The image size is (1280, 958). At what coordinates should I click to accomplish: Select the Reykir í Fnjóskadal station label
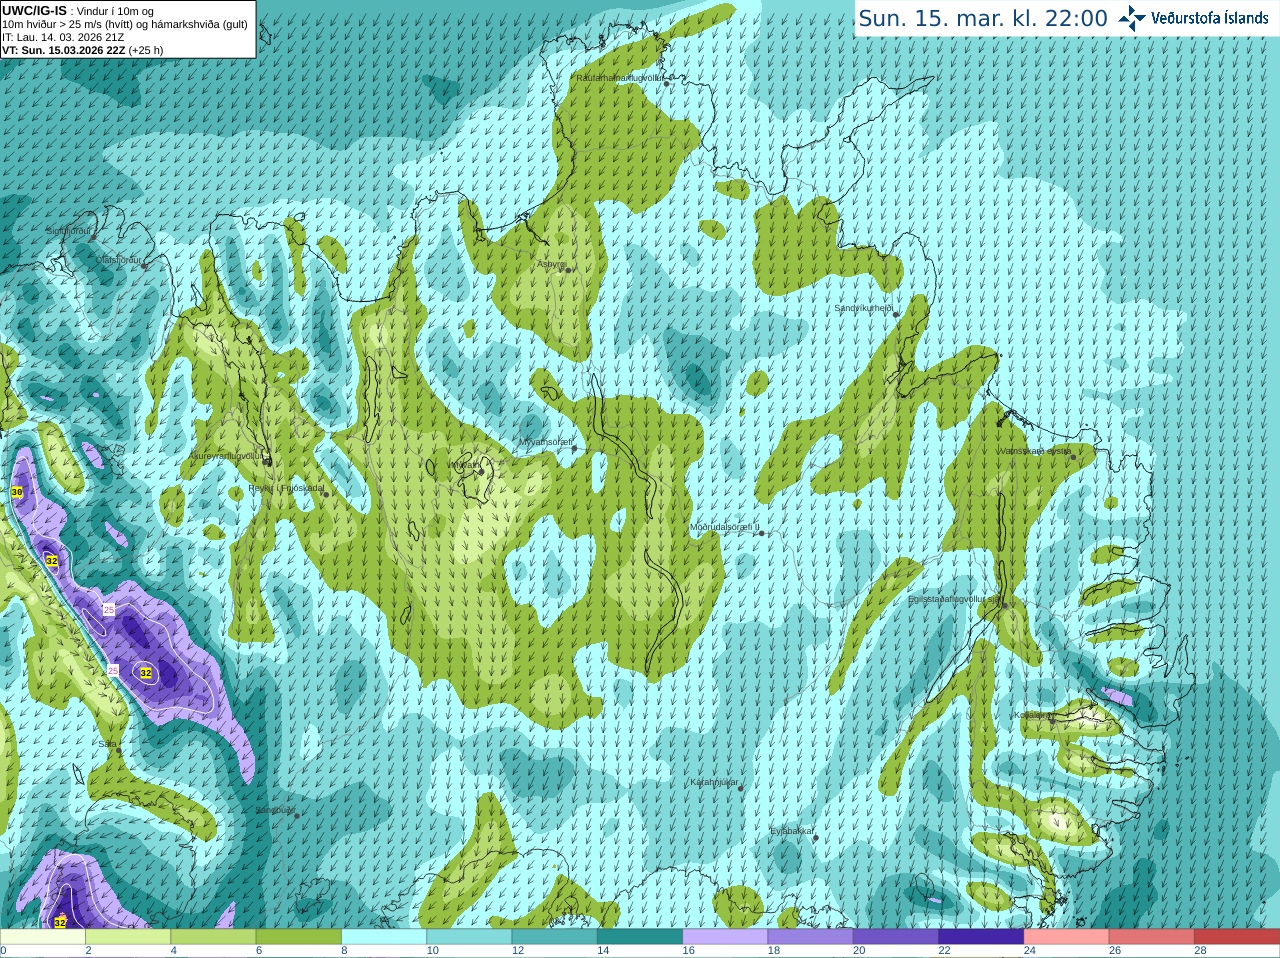point(286,489)
